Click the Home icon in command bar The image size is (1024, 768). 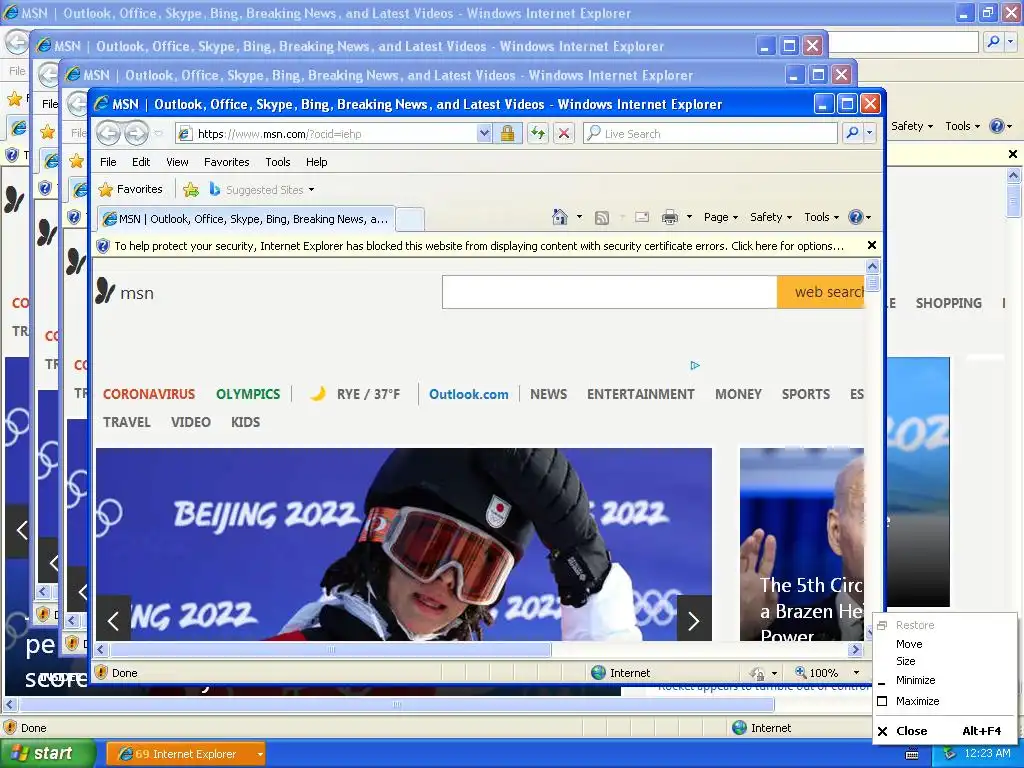coord(559,217)
